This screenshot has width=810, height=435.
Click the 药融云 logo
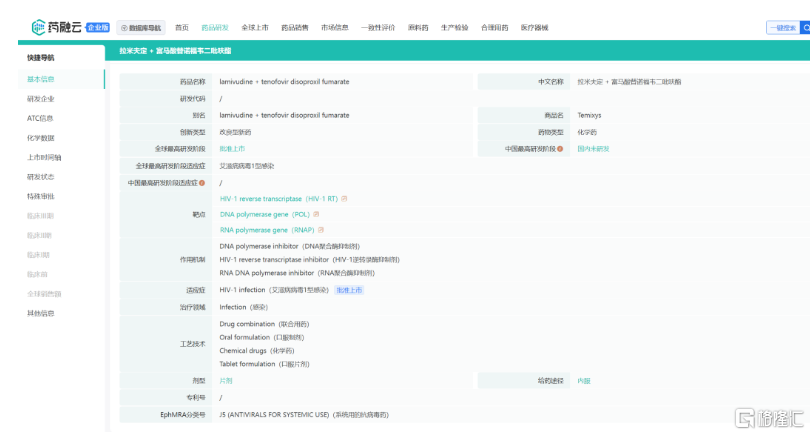[56, 27]
